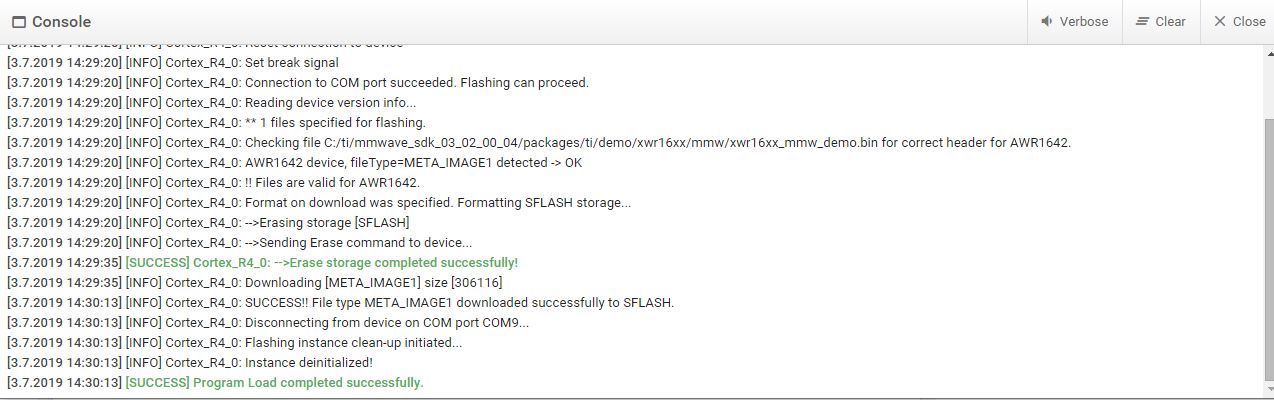Click the Console window icon in header
This screenshot has width=1274, height=400.
tap(19, 22)
